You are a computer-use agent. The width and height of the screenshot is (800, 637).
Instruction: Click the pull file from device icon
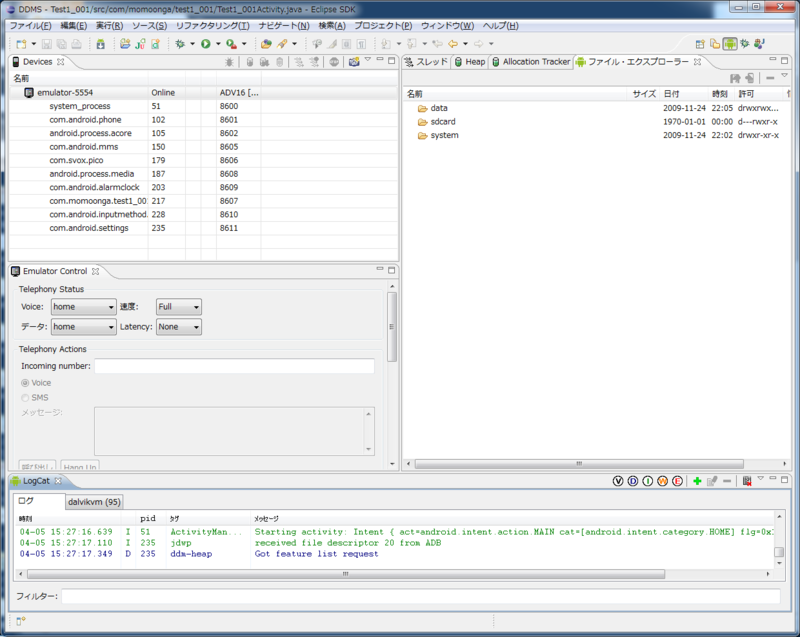pyautogui.click(x=735, y=78)
